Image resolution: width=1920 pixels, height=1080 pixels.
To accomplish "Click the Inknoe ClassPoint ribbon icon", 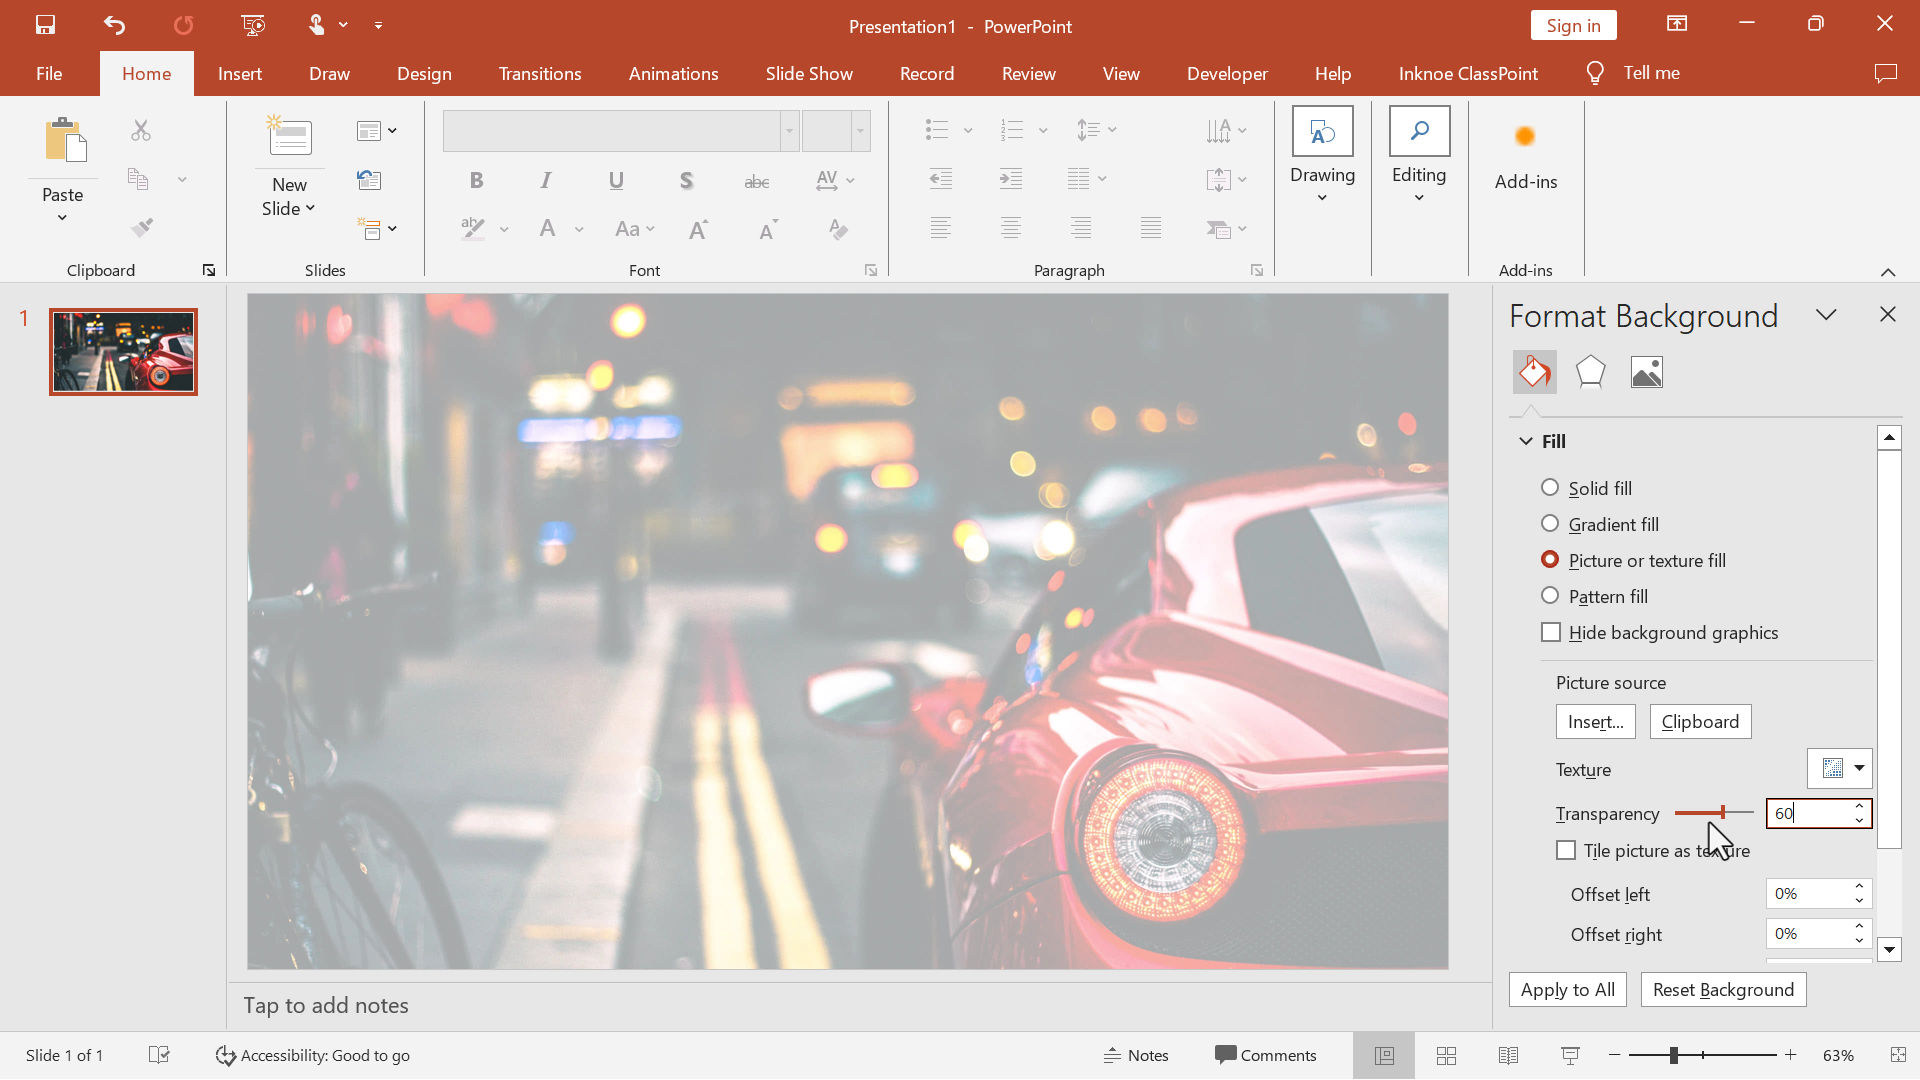I will pyautogui.click(x=1468, y=73).
